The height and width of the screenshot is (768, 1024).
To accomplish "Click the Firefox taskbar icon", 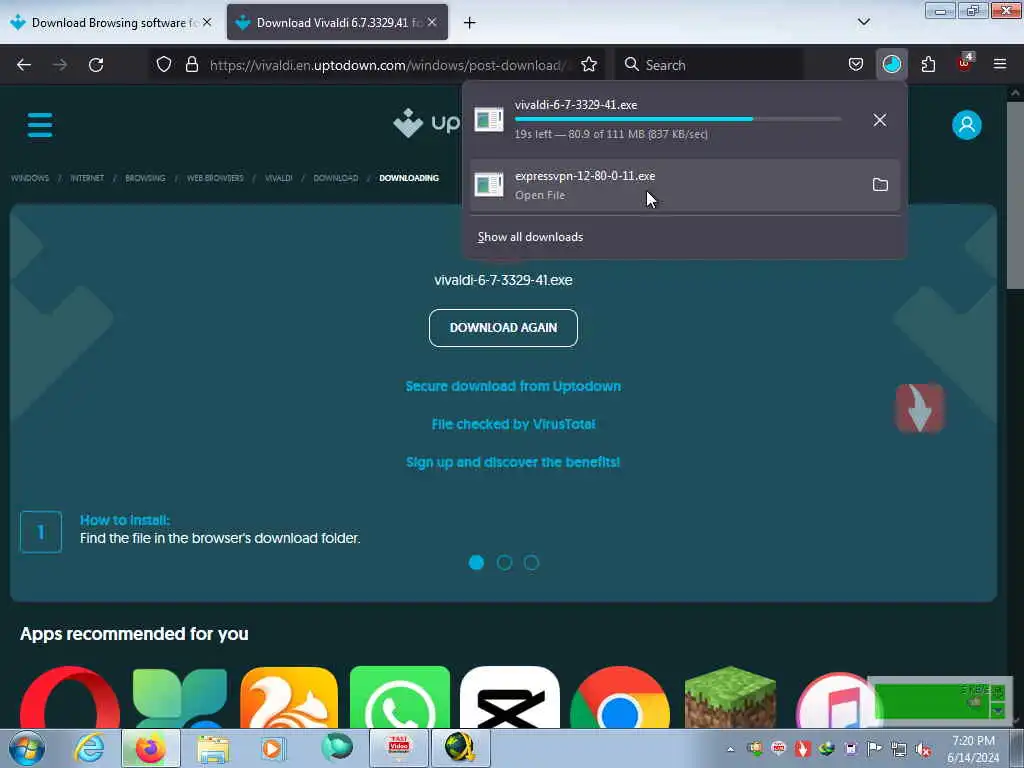I will point(151,748).
